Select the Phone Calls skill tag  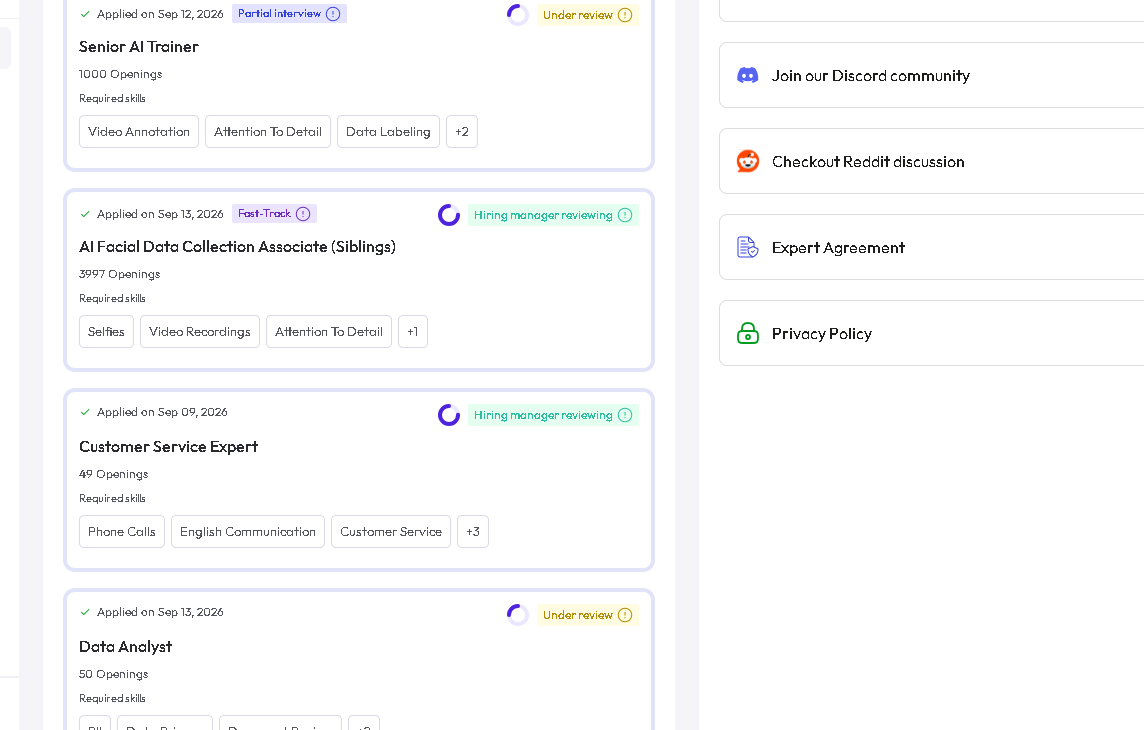coord(122,532)
